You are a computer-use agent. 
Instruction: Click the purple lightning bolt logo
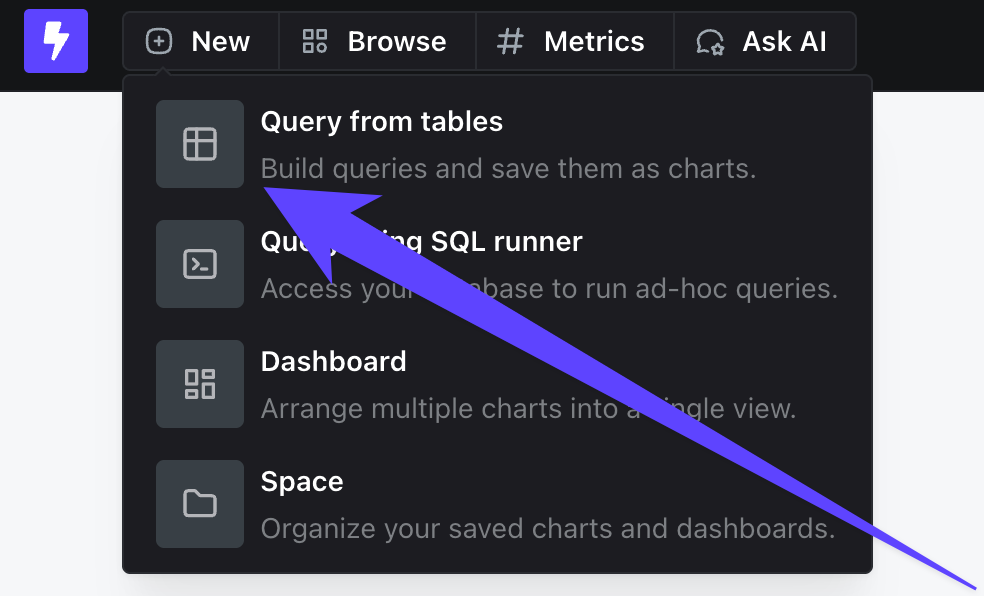pos(56,41)
